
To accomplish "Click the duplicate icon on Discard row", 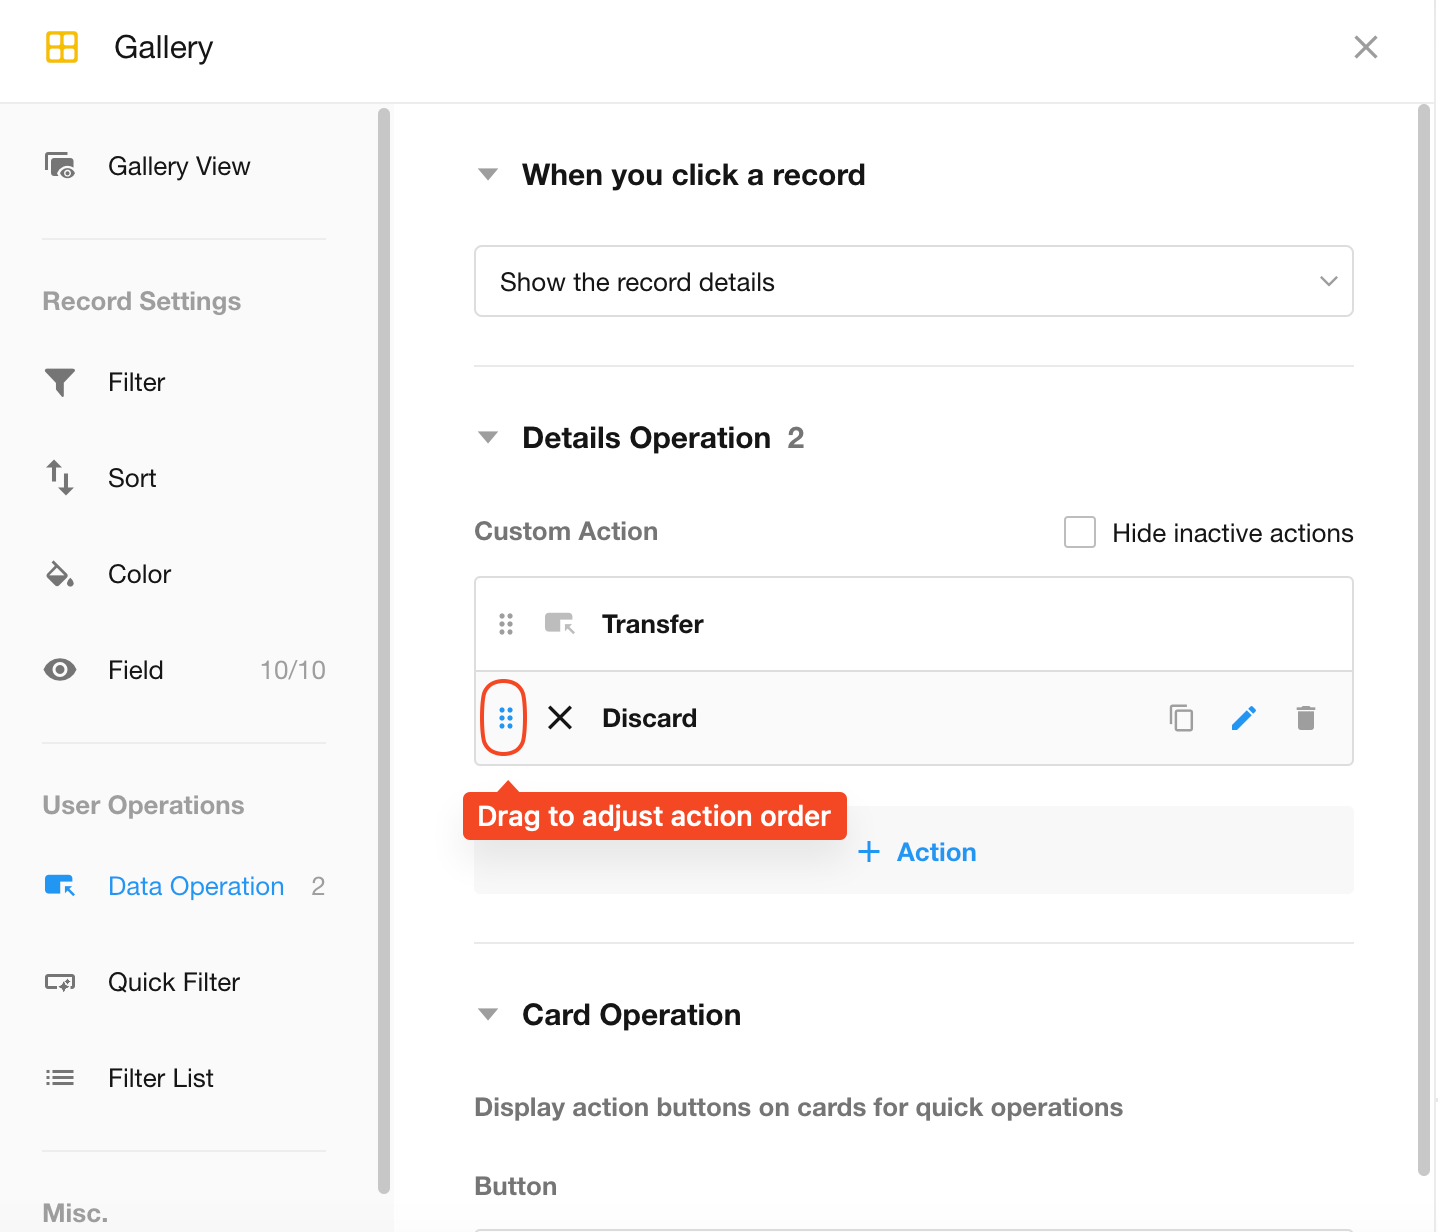I will click(1181, 718).
